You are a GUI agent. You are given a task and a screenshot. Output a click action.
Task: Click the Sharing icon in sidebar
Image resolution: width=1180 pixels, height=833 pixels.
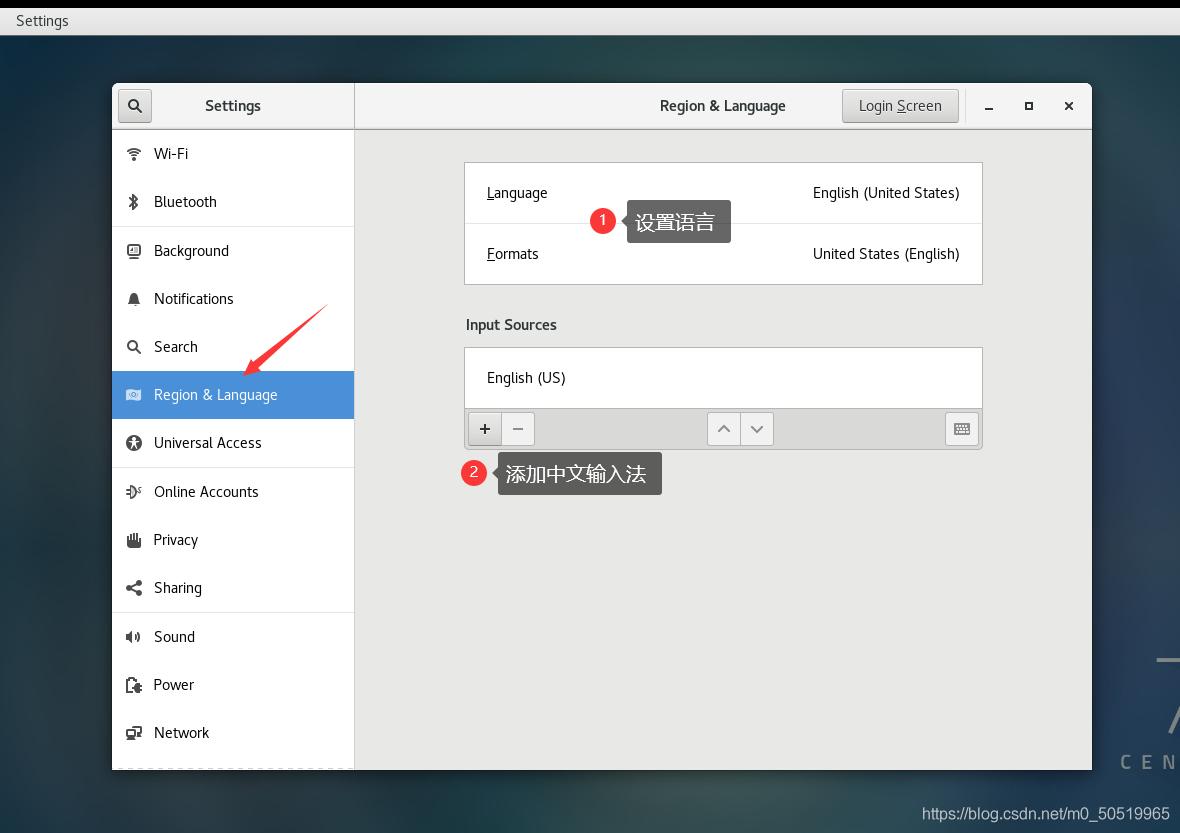click(134, 588)
